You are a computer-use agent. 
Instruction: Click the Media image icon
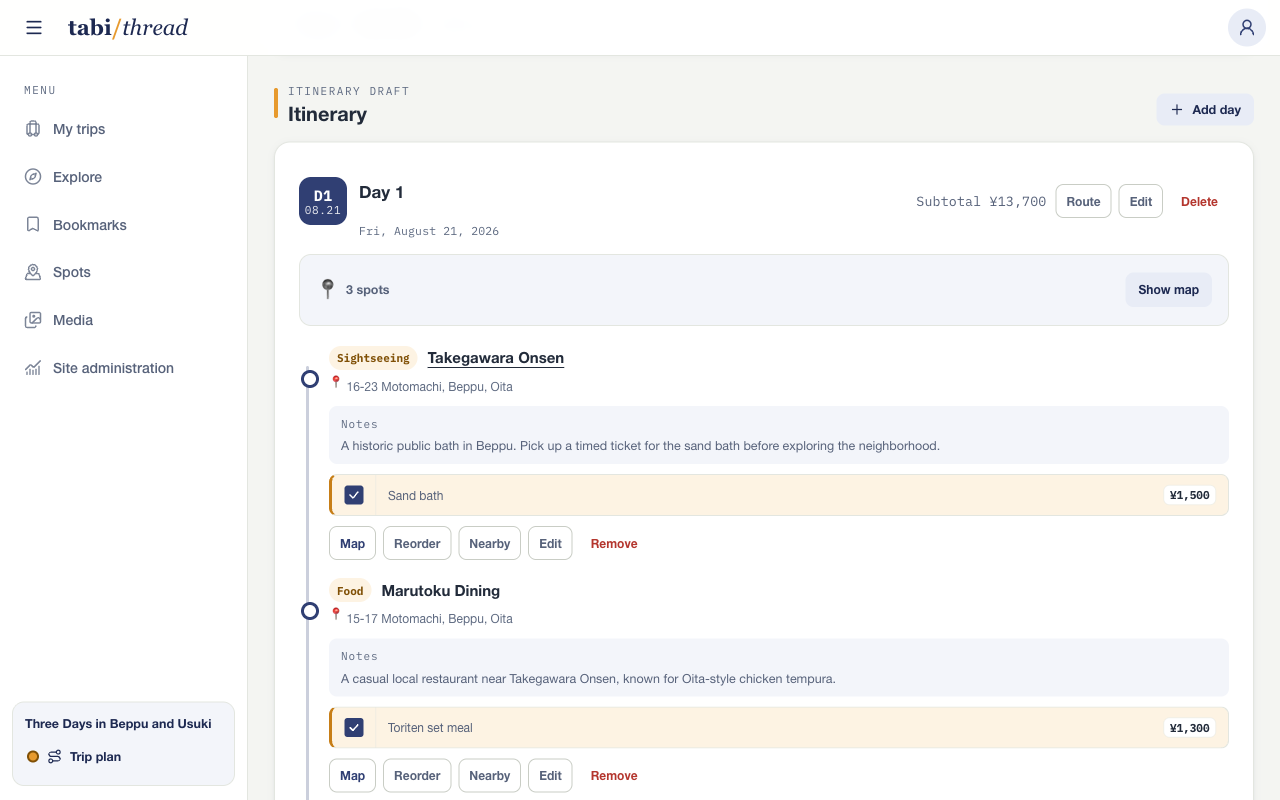33,320
